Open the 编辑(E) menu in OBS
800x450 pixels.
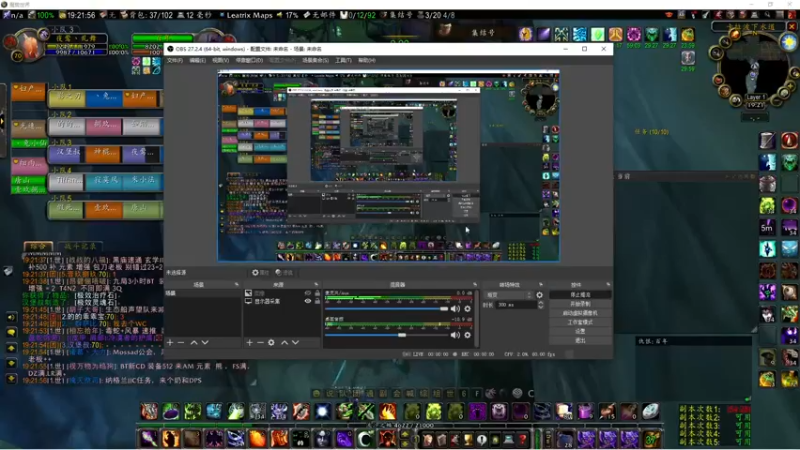coord(197,60)
